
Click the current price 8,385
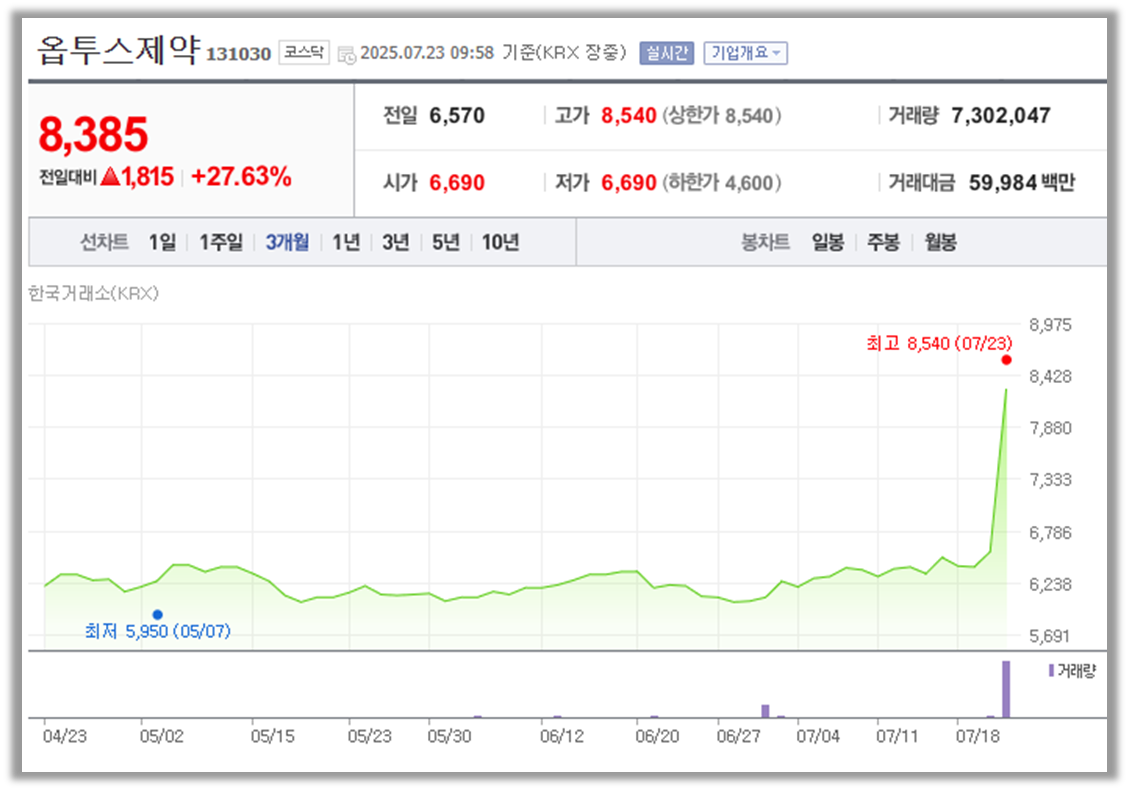[93, 135]
